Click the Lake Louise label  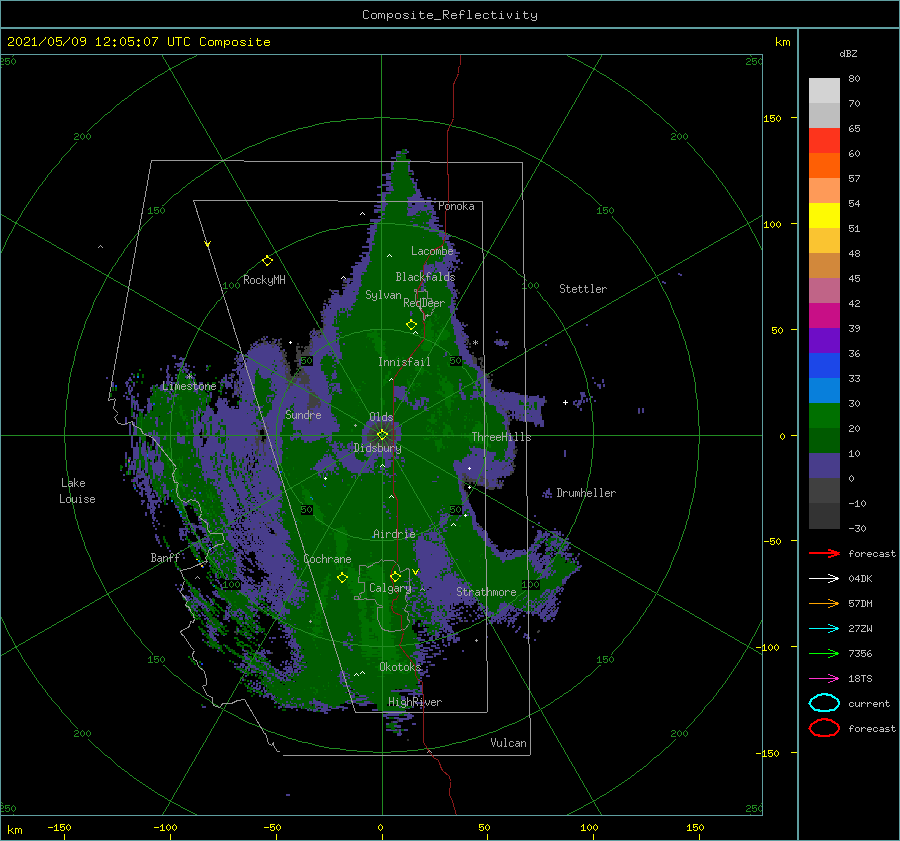pos(77,491)
